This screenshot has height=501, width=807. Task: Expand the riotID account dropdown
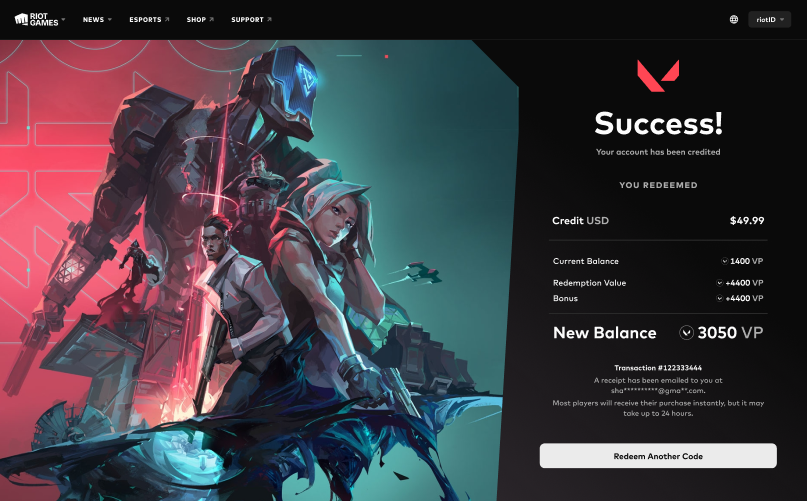(x=769, y=20)
